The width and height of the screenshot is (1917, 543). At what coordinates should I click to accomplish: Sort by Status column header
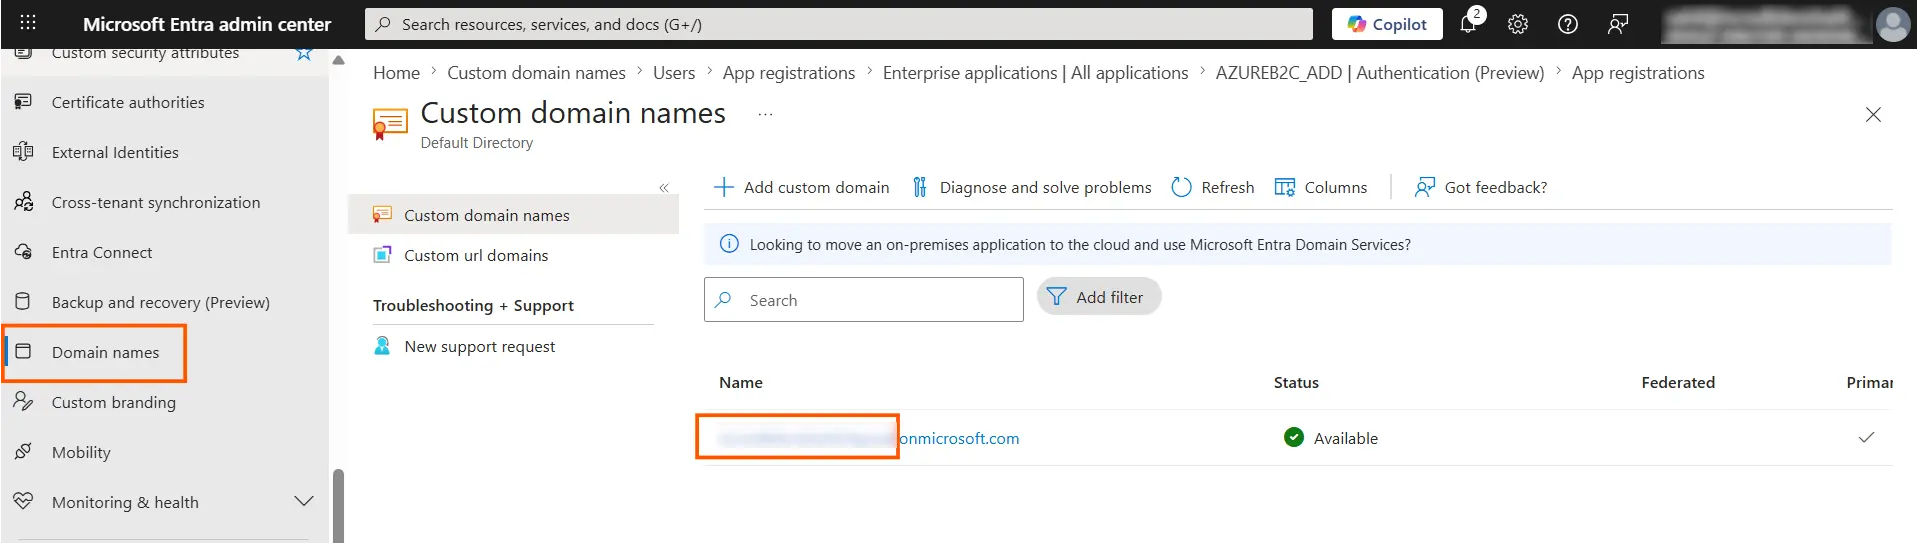[x=1296, y=382]
